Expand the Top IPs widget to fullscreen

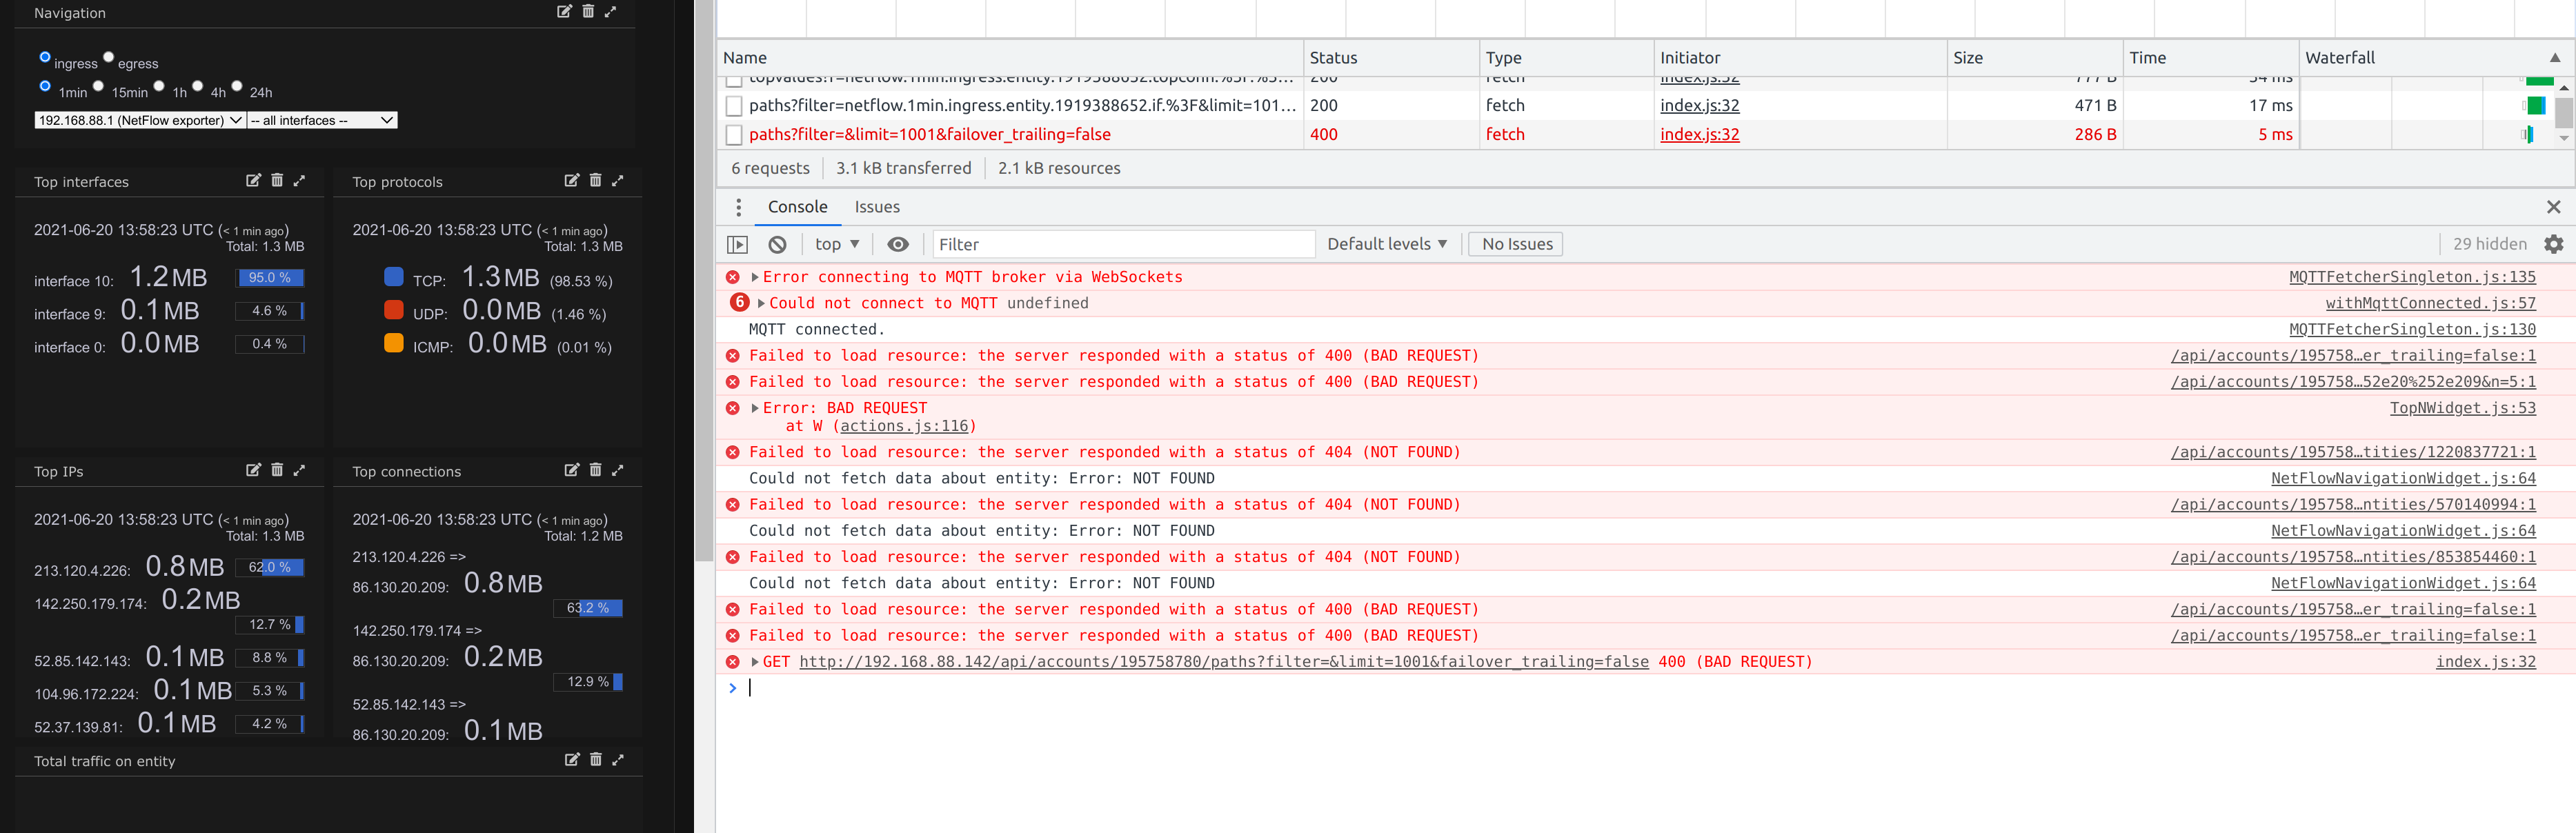pyautogui.click(x=300, y=470)
